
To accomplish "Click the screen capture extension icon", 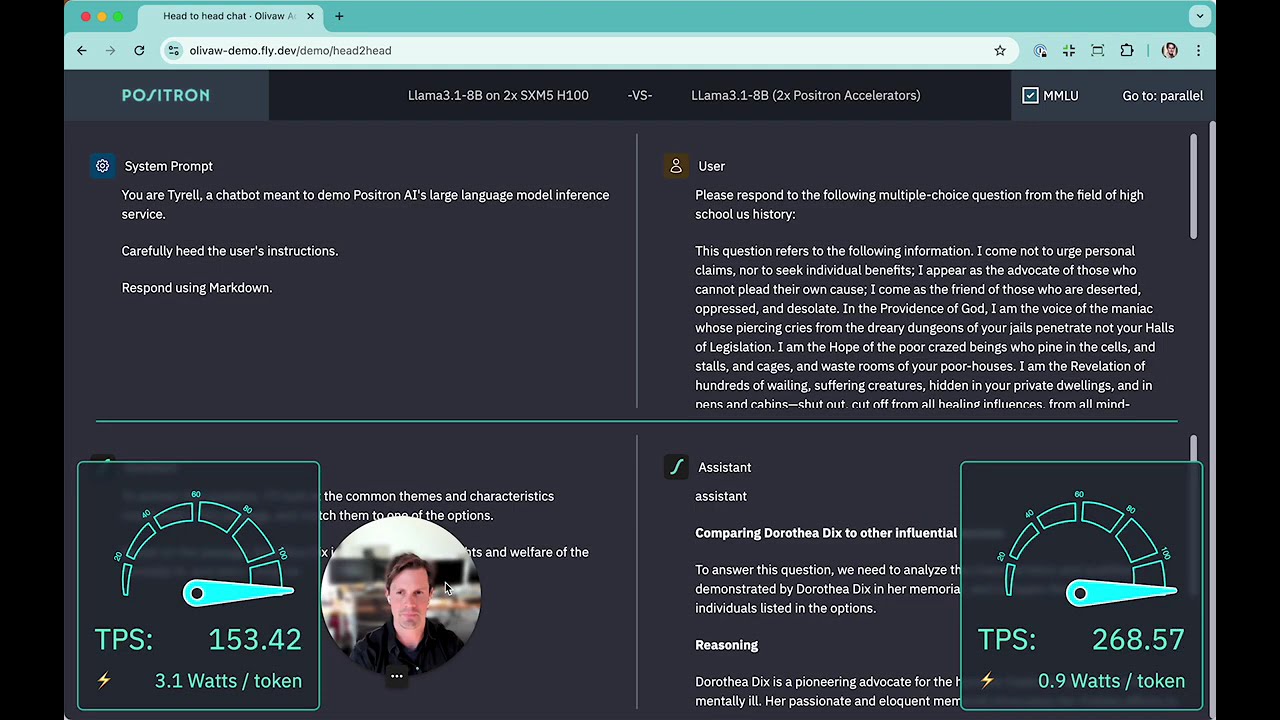I will point(1098,50).
